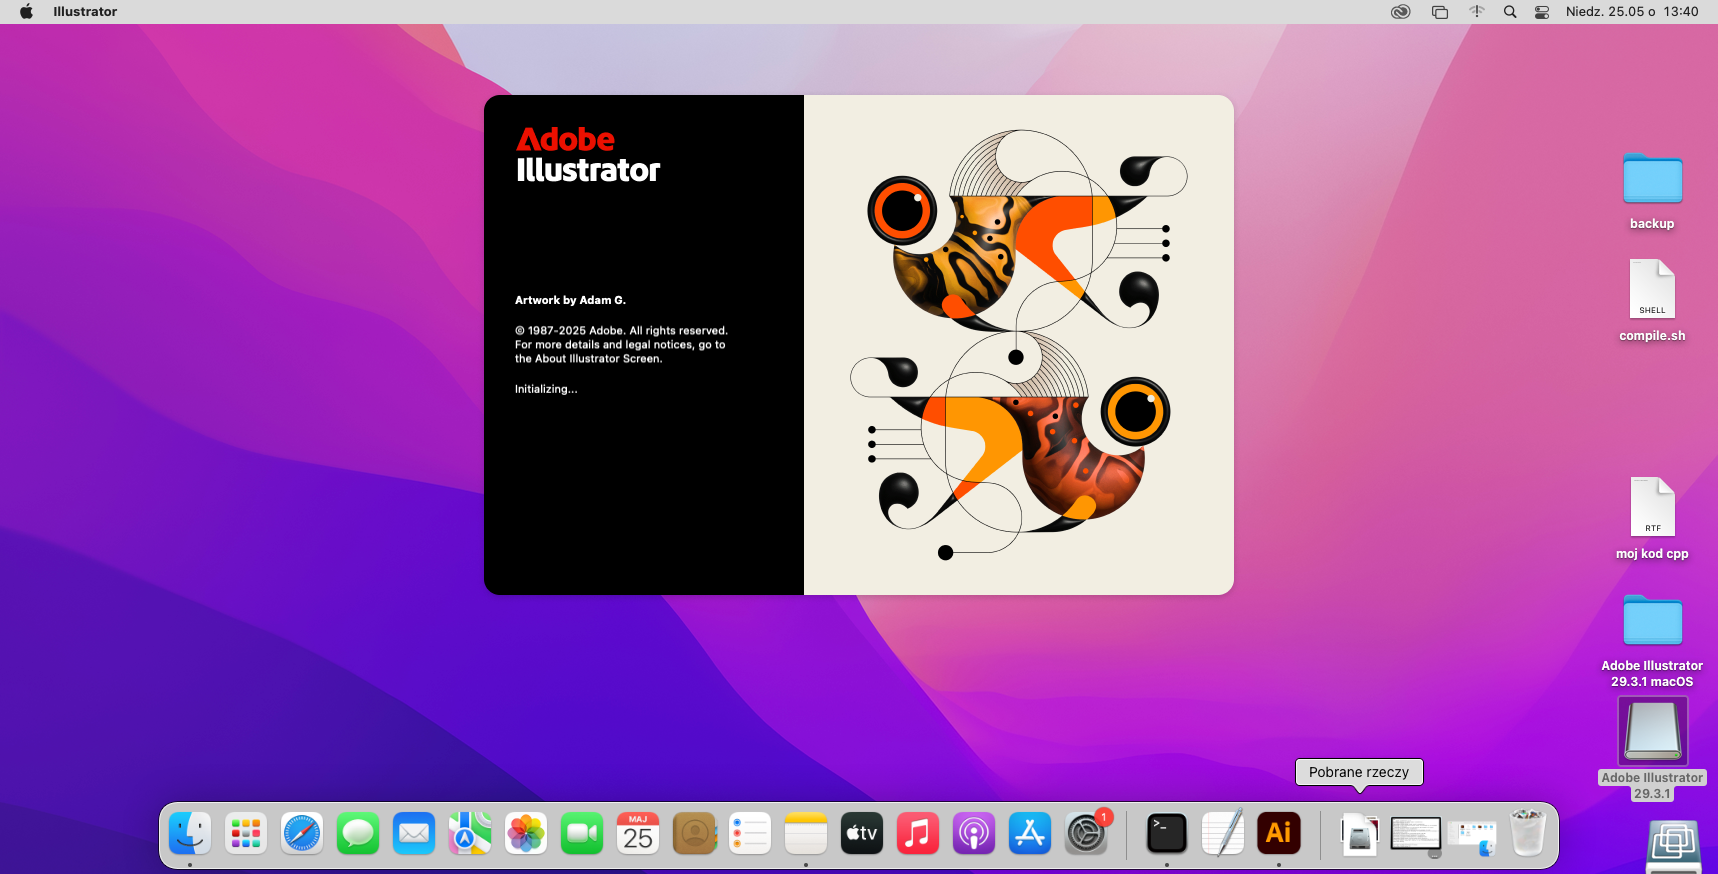Open the Illustrator application menu
This screenshot has width=1718, height=874.
click(85, 12)
